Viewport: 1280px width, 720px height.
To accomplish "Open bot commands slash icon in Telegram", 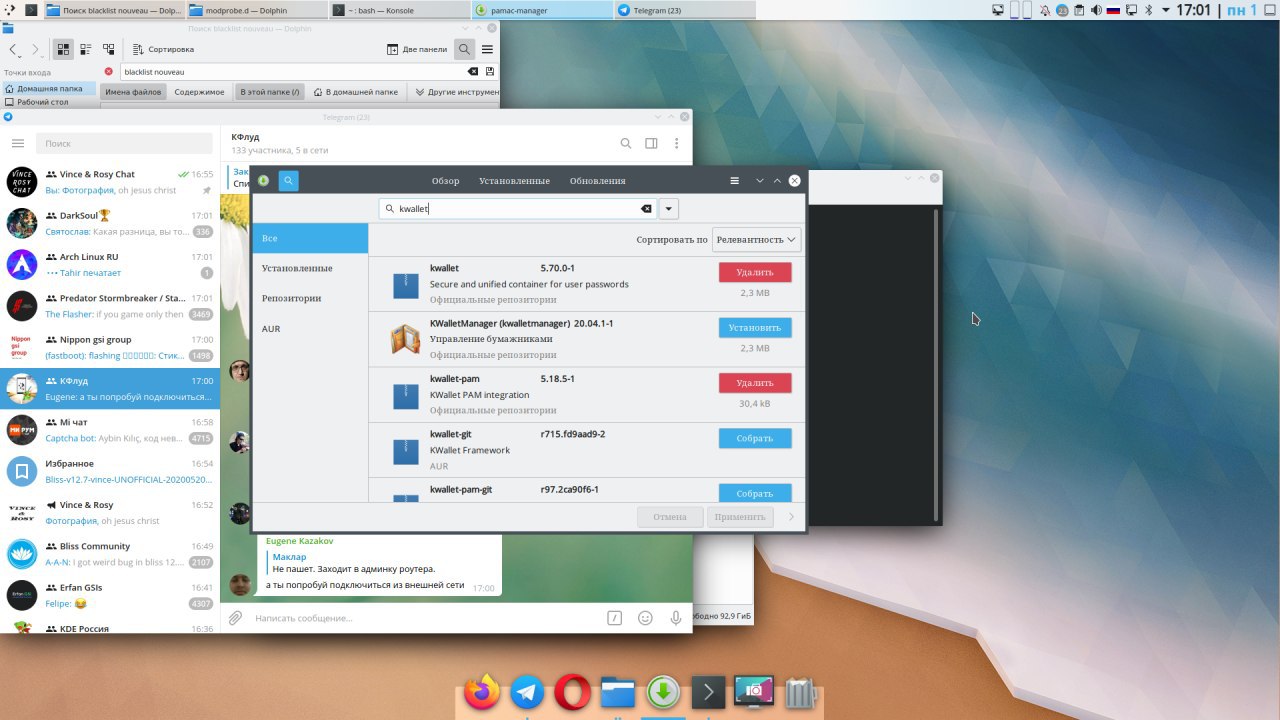I will 615,618.
